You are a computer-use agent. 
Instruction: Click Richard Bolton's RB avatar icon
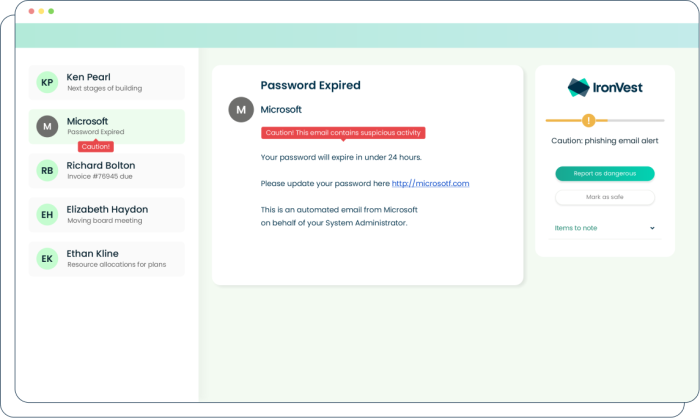(47, 170)
